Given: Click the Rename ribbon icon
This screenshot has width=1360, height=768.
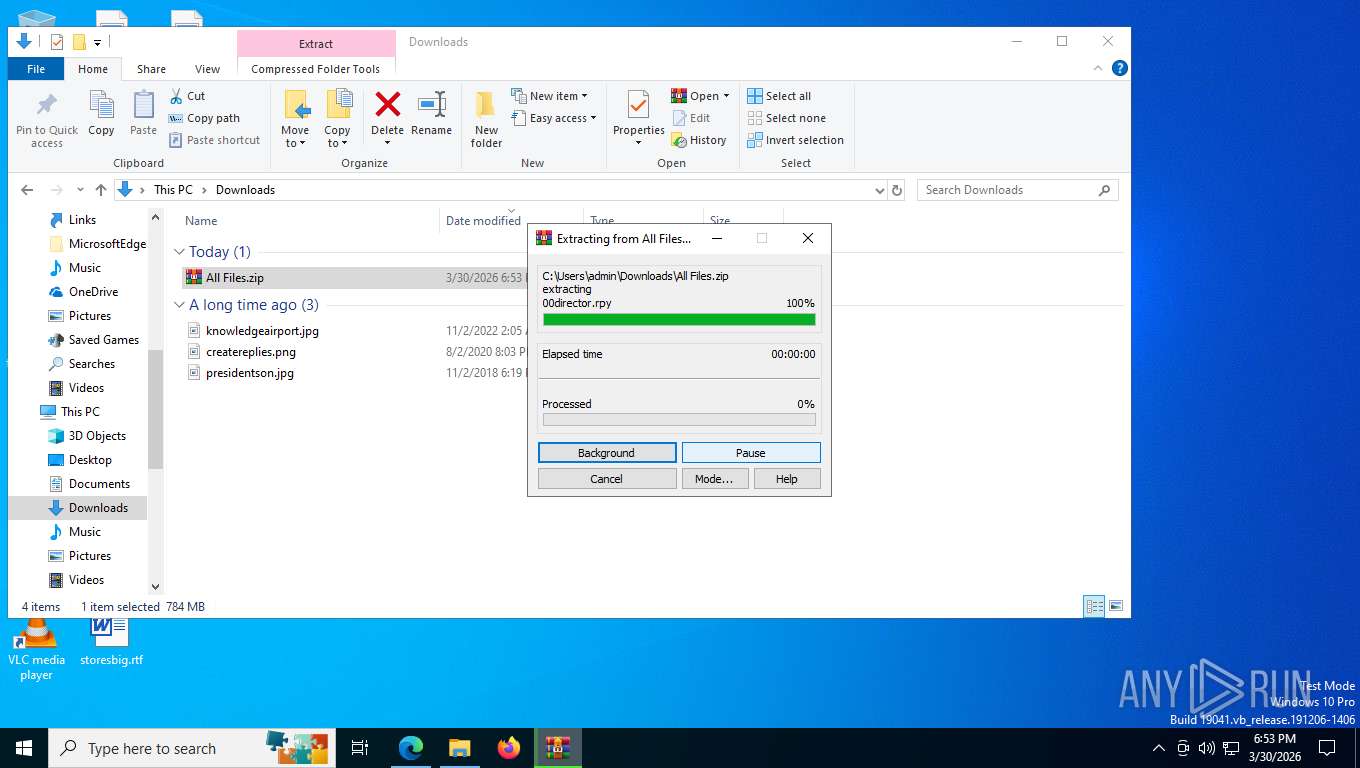Looking at the screenshot, I should (x=431, y=104).
